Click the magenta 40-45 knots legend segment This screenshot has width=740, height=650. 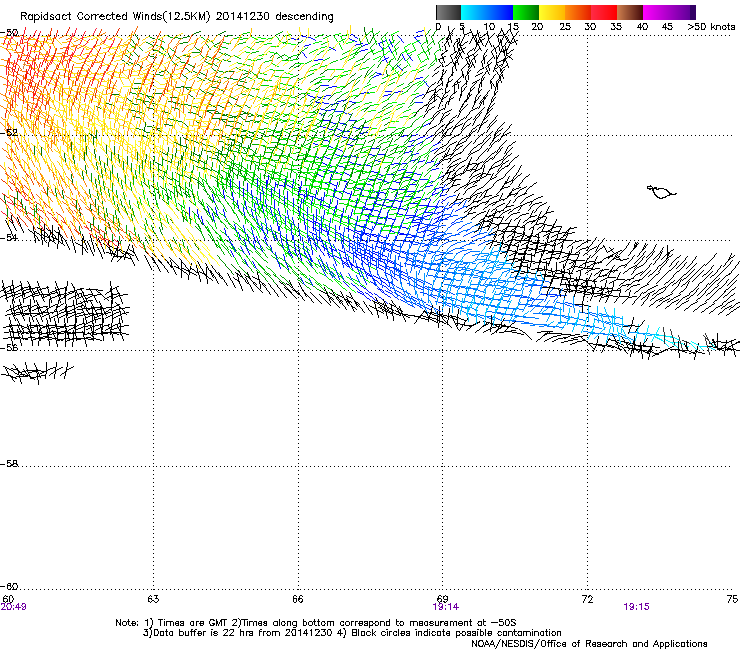coord(656,12)
